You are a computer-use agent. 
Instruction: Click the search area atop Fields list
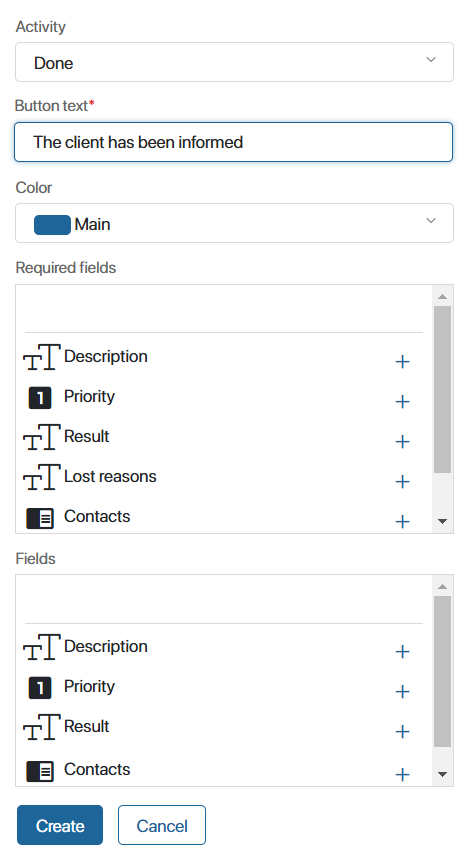tap(224, 601)
